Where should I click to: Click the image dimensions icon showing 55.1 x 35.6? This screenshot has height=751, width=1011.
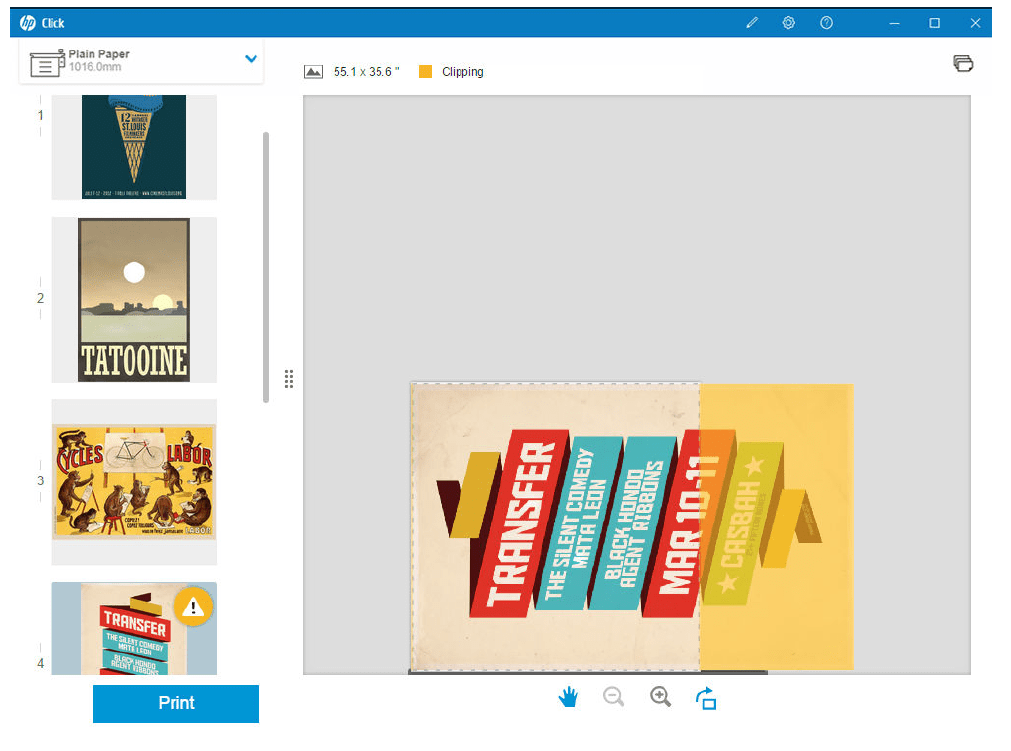click(314, 70)
